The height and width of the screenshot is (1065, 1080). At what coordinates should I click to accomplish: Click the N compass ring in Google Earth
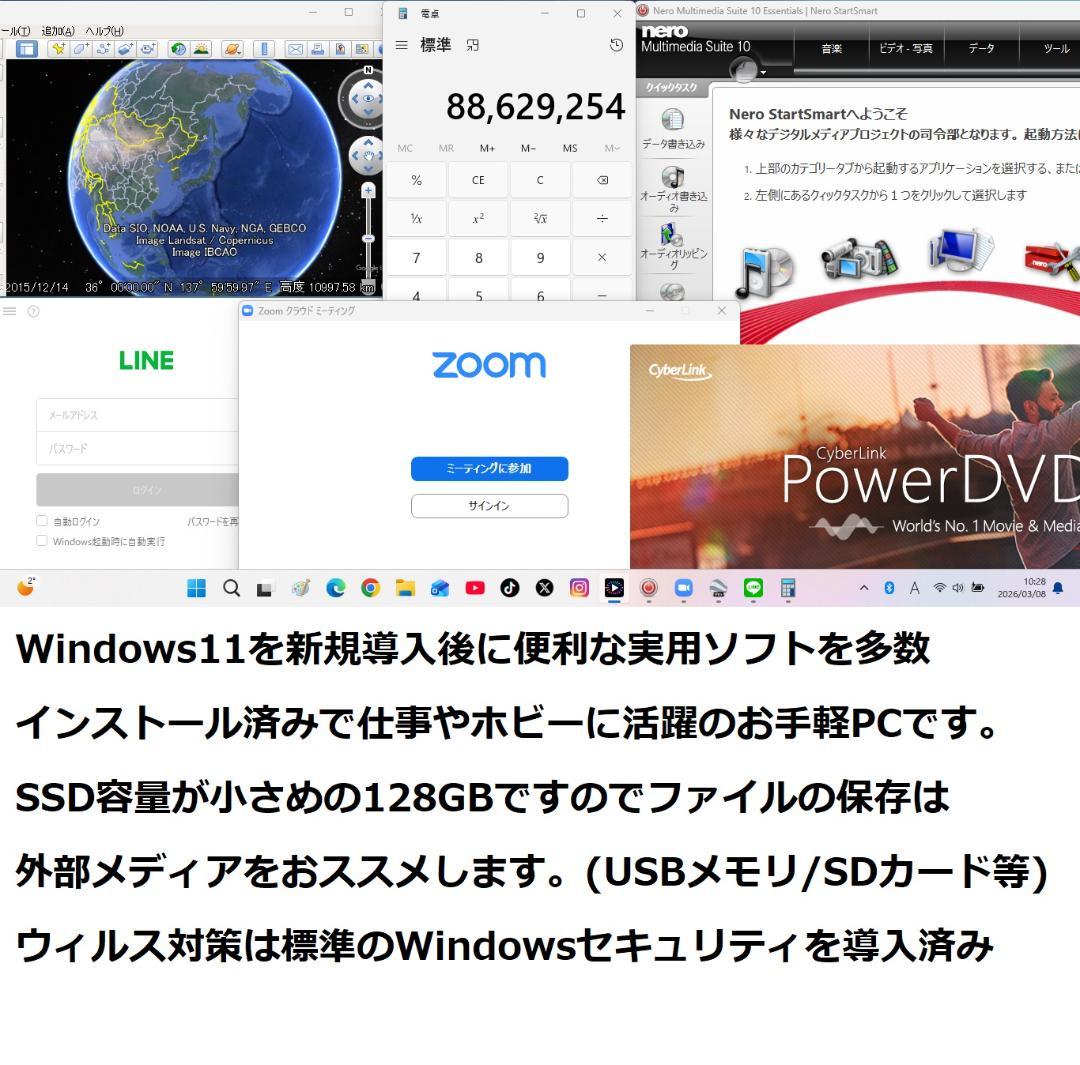(x=368, y=70)
